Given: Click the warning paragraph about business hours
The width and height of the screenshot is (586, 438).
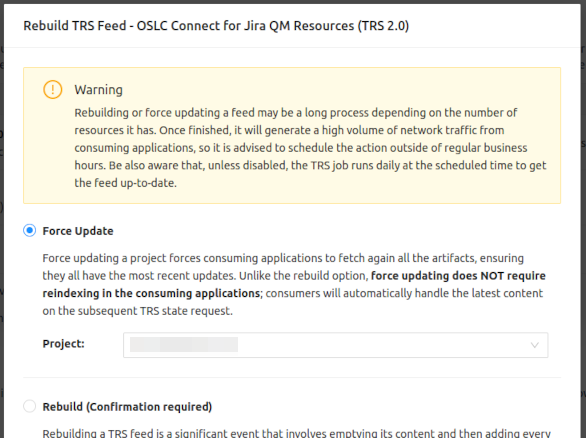Looking at the screenshot, I should 310,148.
